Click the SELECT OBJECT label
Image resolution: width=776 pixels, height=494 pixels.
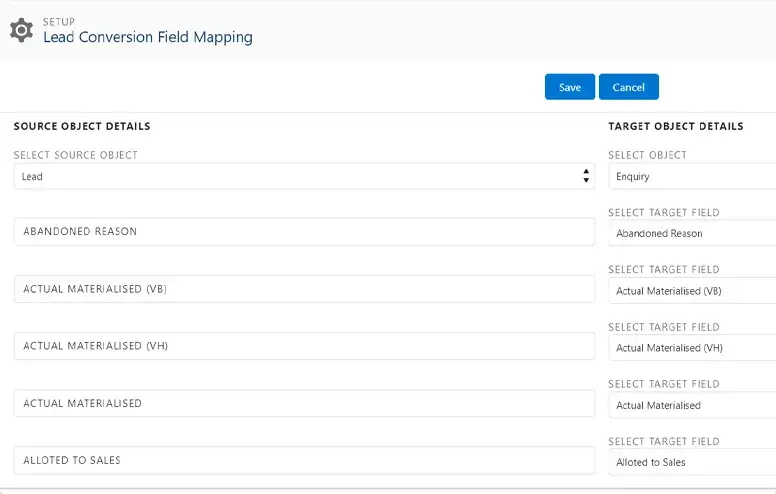pos(647,155)
